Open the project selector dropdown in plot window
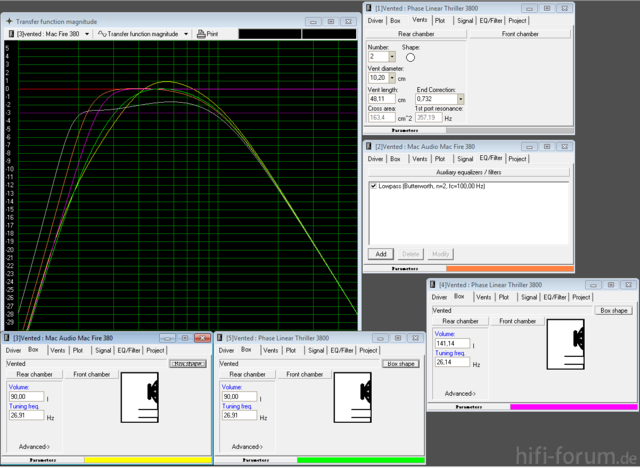Screen dimensions: 640x468 [87, 34]
